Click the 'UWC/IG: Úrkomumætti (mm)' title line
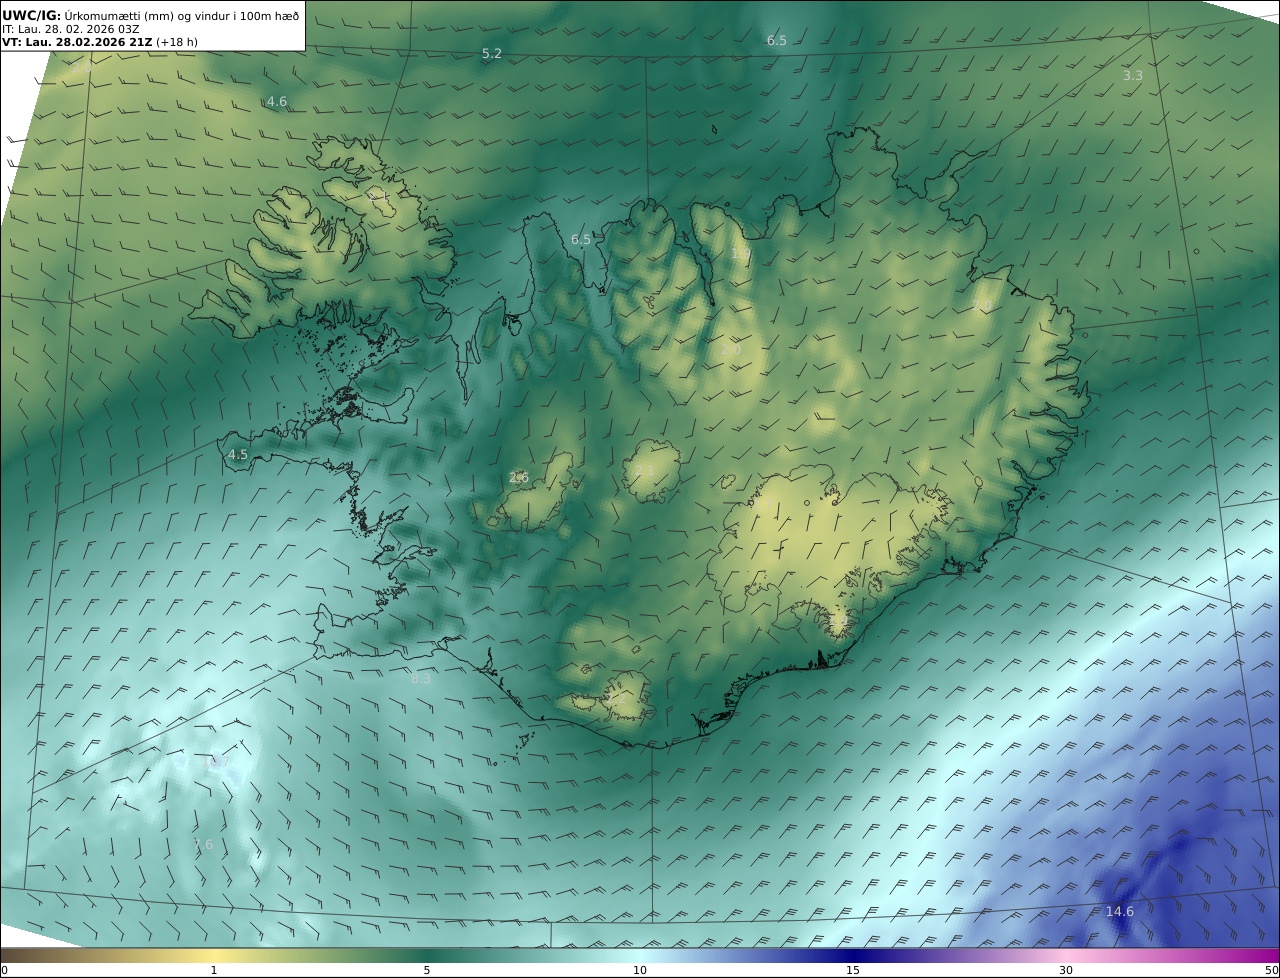The height and width of the screenshot is (978, 1280). point(151,15)
